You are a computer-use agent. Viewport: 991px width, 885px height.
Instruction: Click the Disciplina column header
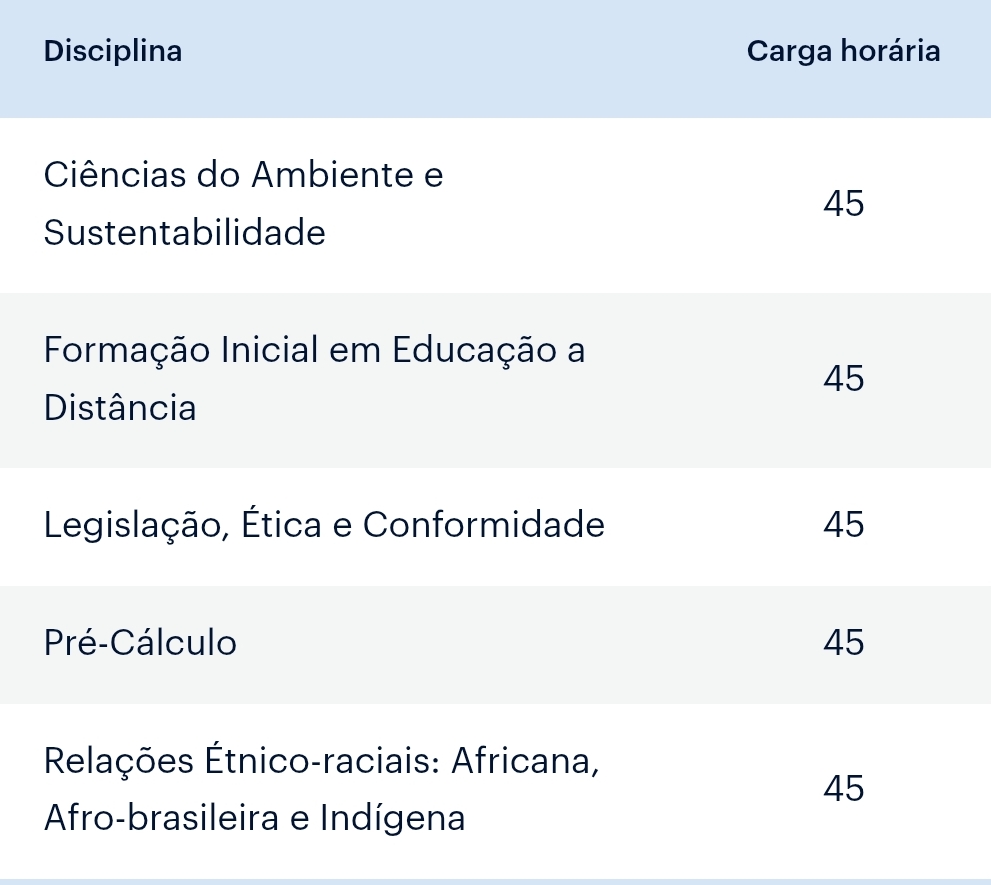(x=113, y=51)
